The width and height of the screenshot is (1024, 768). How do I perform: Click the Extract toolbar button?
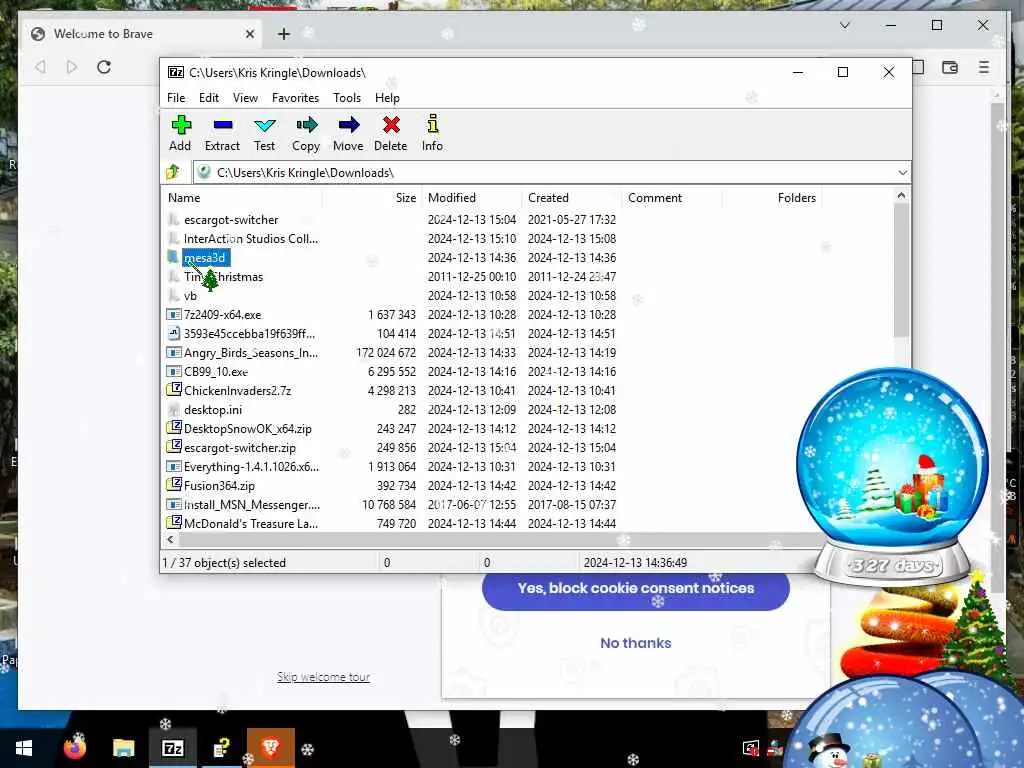click(222, 134)
